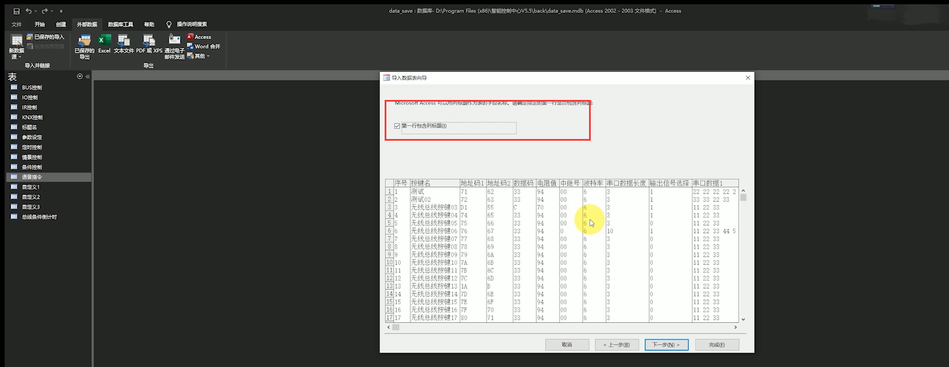
Task: Click the 串口数据1 column header
Action: pos(715,183)
